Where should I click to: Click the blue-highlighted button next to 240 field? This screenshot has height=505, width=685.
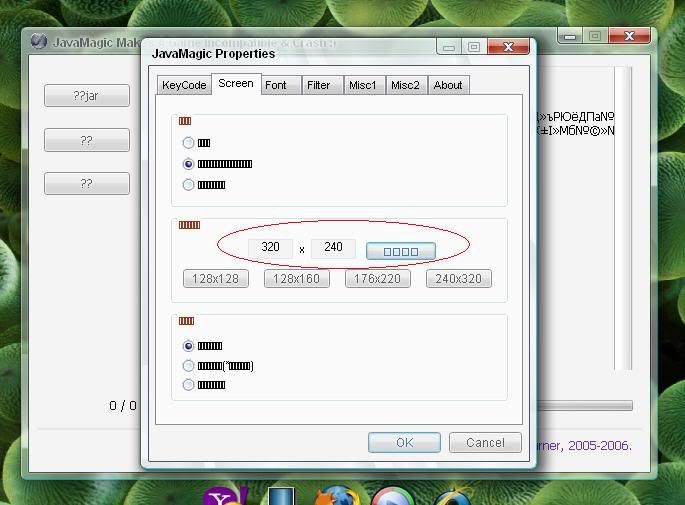(x=401, y=251)
